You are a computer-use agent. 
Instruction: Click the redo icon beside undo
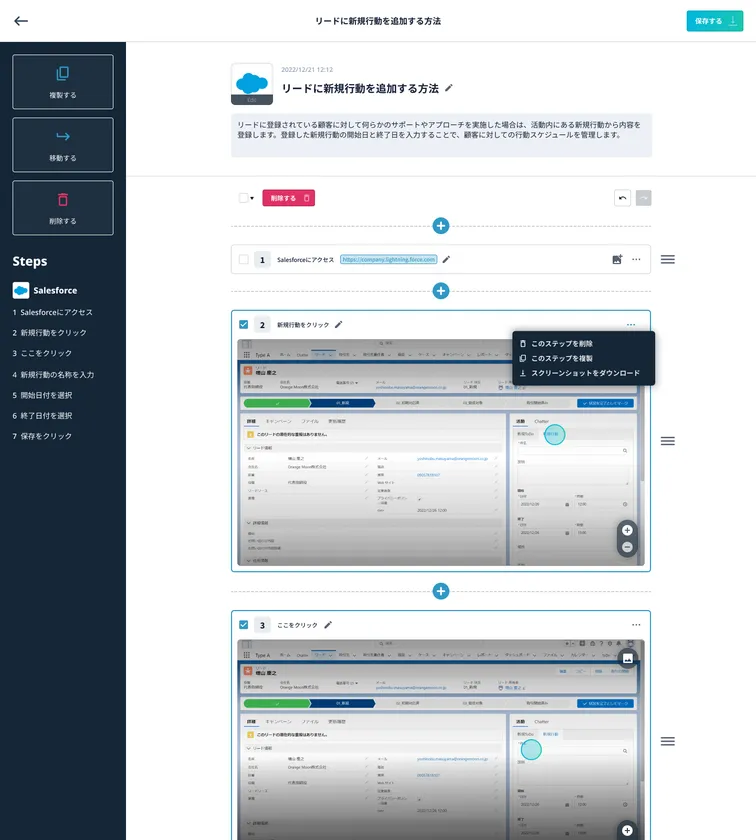pos(643,198)
